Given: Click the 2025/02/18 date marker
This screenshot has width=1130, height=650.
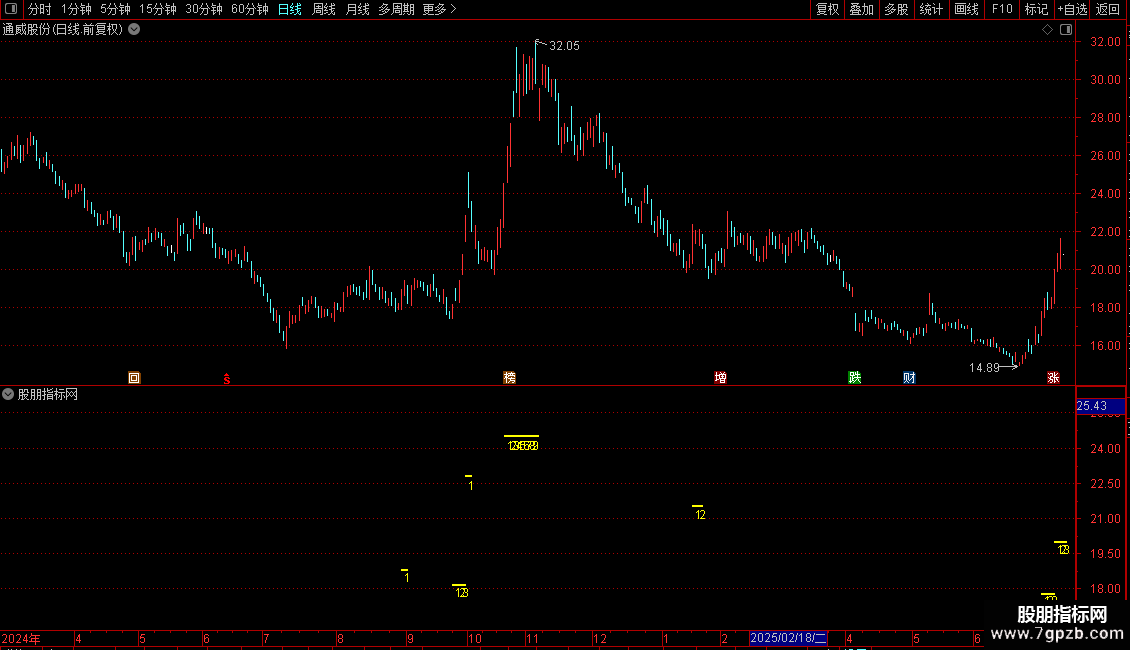Looking at the screenshot, I should (788, 638).
